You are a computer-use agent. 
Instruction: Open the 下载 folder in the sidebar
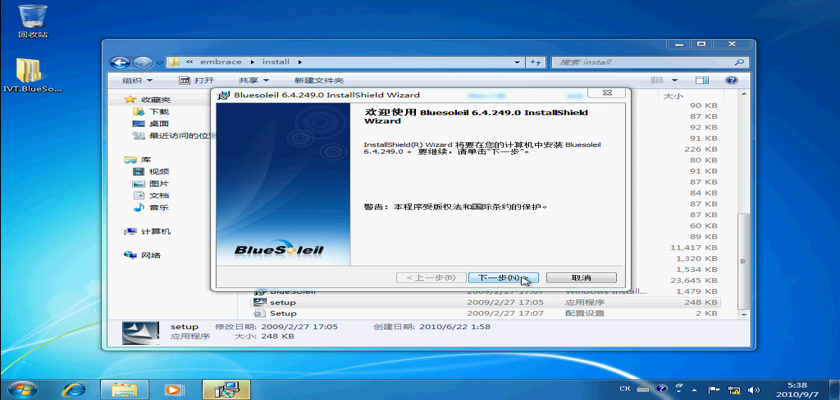pos(156,112)
